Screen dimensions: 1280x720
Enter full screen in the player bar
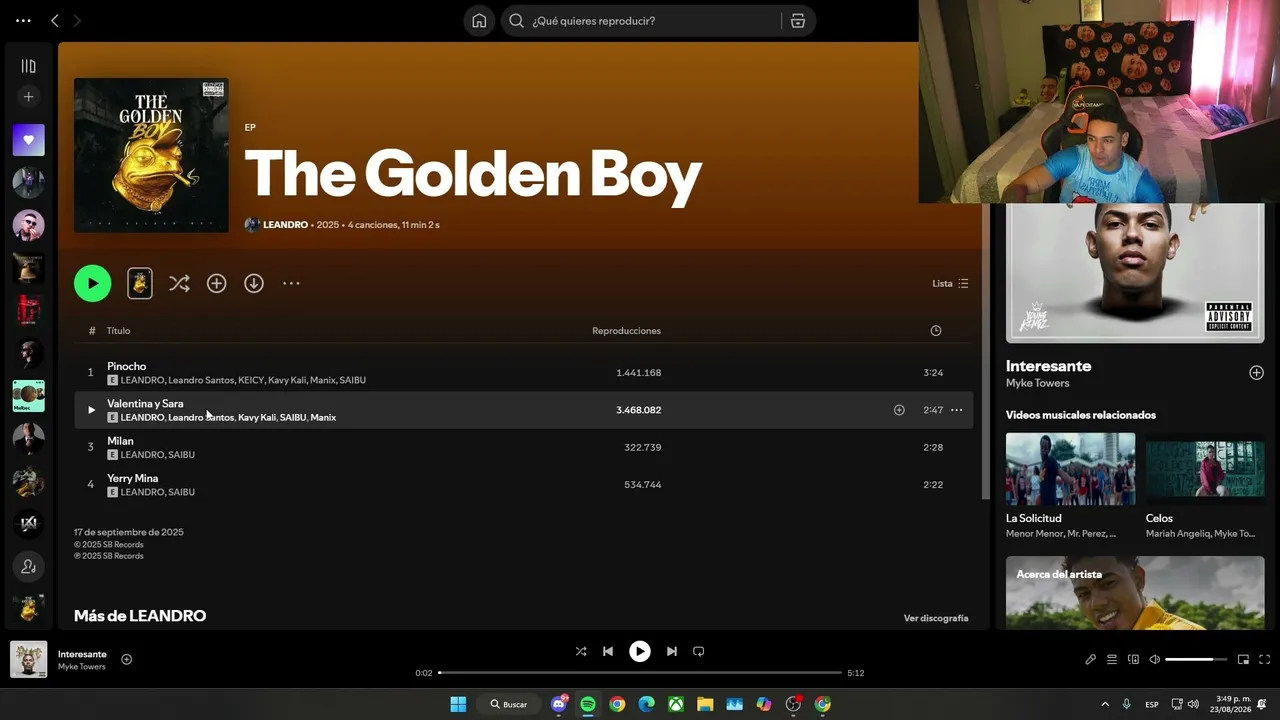[x=1264, y=659]
